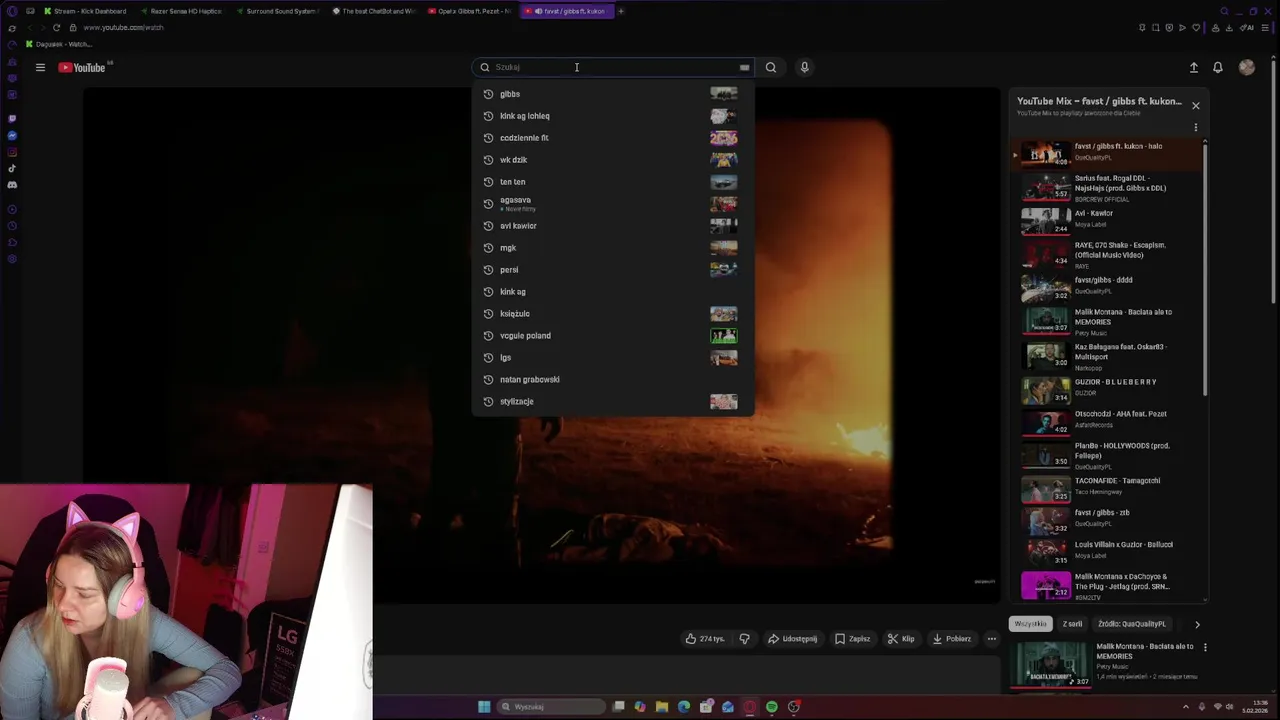Play "Sarius feat. Rogal DDL - NajsHajs" playlist item
This screenshot has width=1280, height=720.
coord(1107,186)
